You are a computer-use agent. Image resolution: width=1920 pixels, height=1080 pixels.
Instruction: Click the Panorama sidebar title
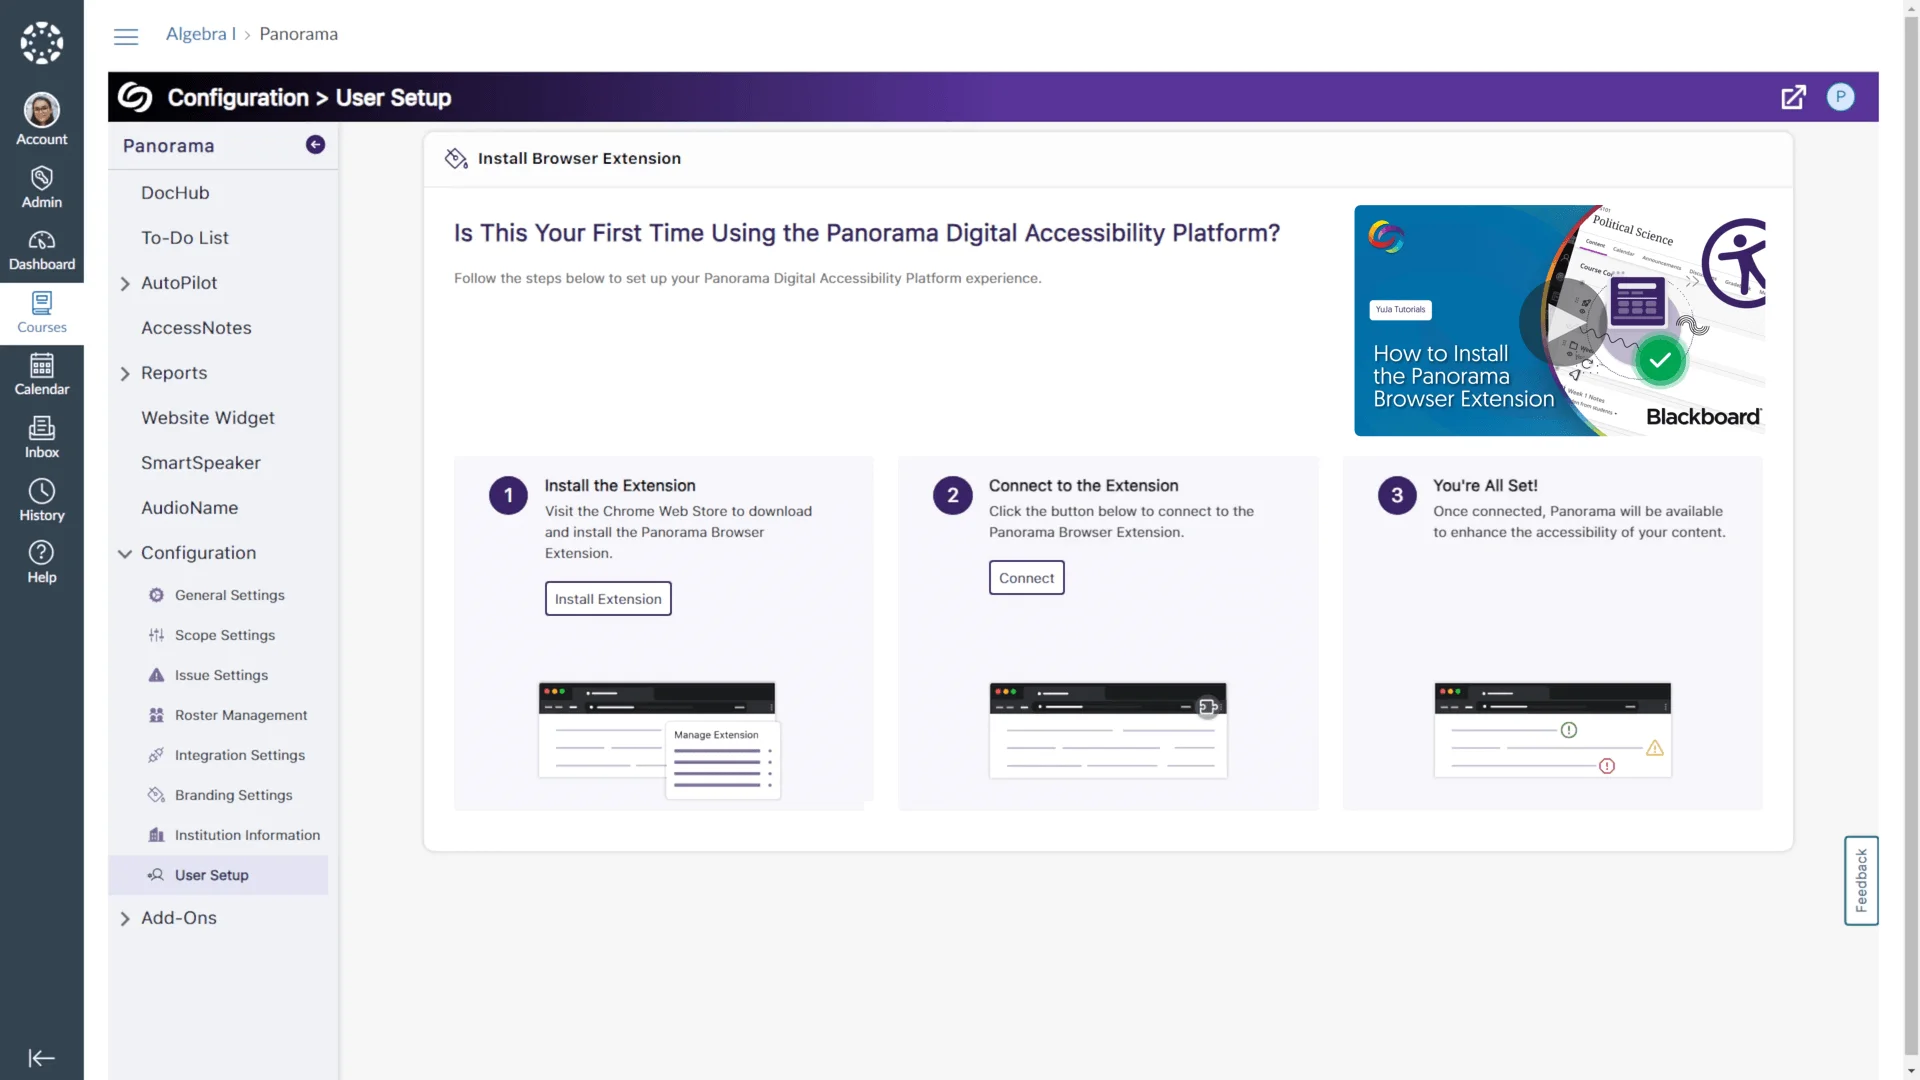[x=169, y=146]
